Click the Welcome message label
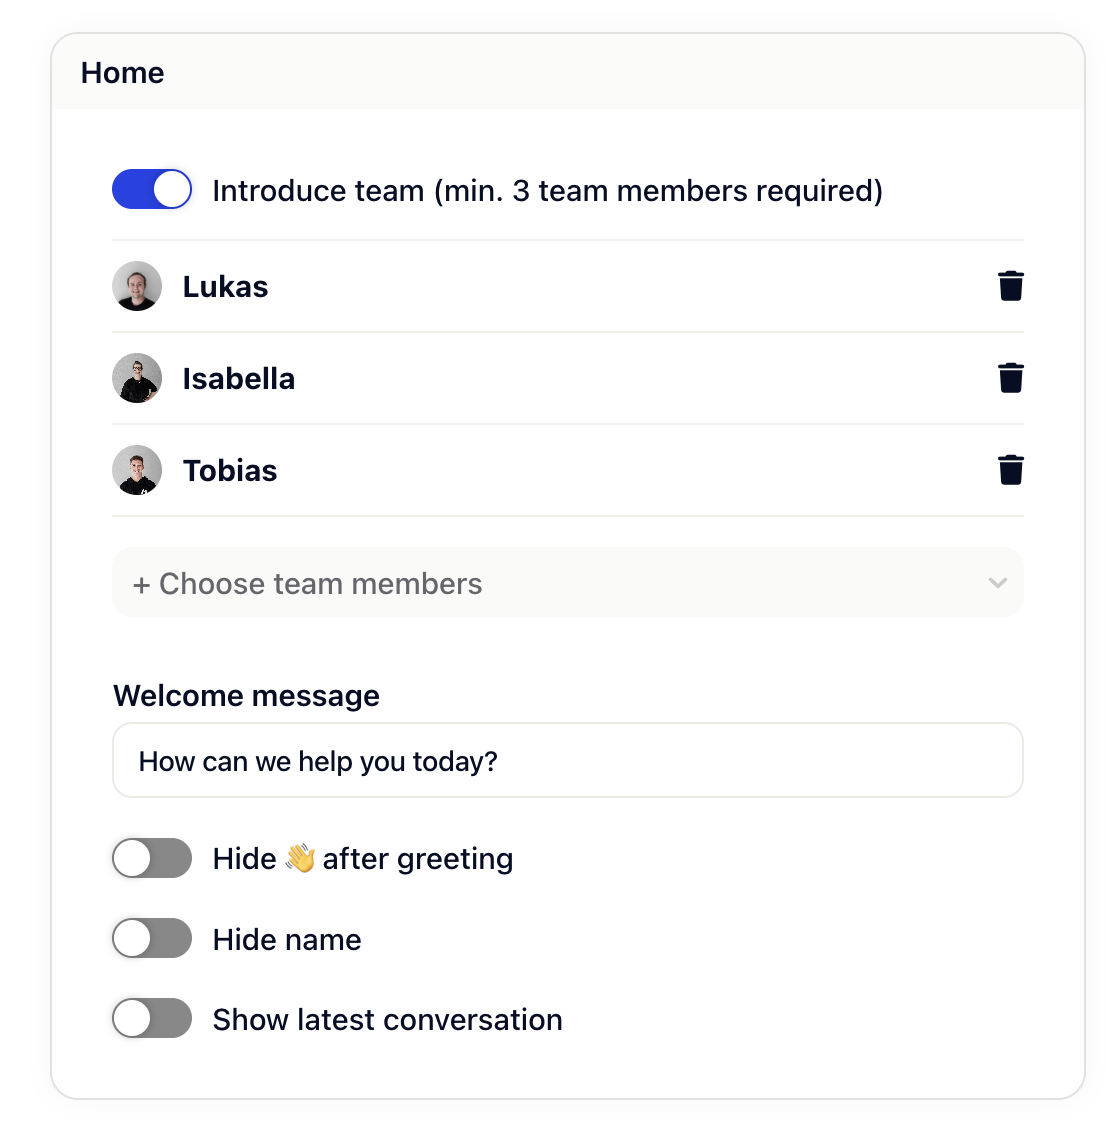Image resolution: width=1120 pixels, height=1136 pixels. (x=246, y=696)
